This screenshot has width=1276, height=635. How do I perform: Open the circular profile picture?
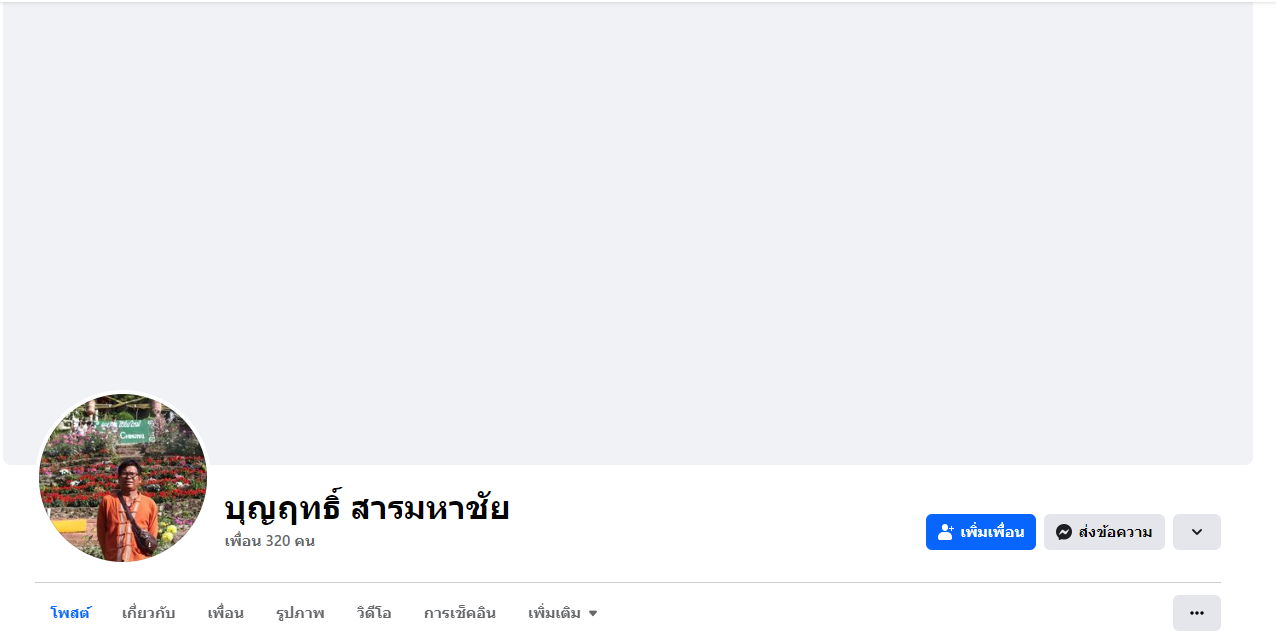(x=122, y=478)
